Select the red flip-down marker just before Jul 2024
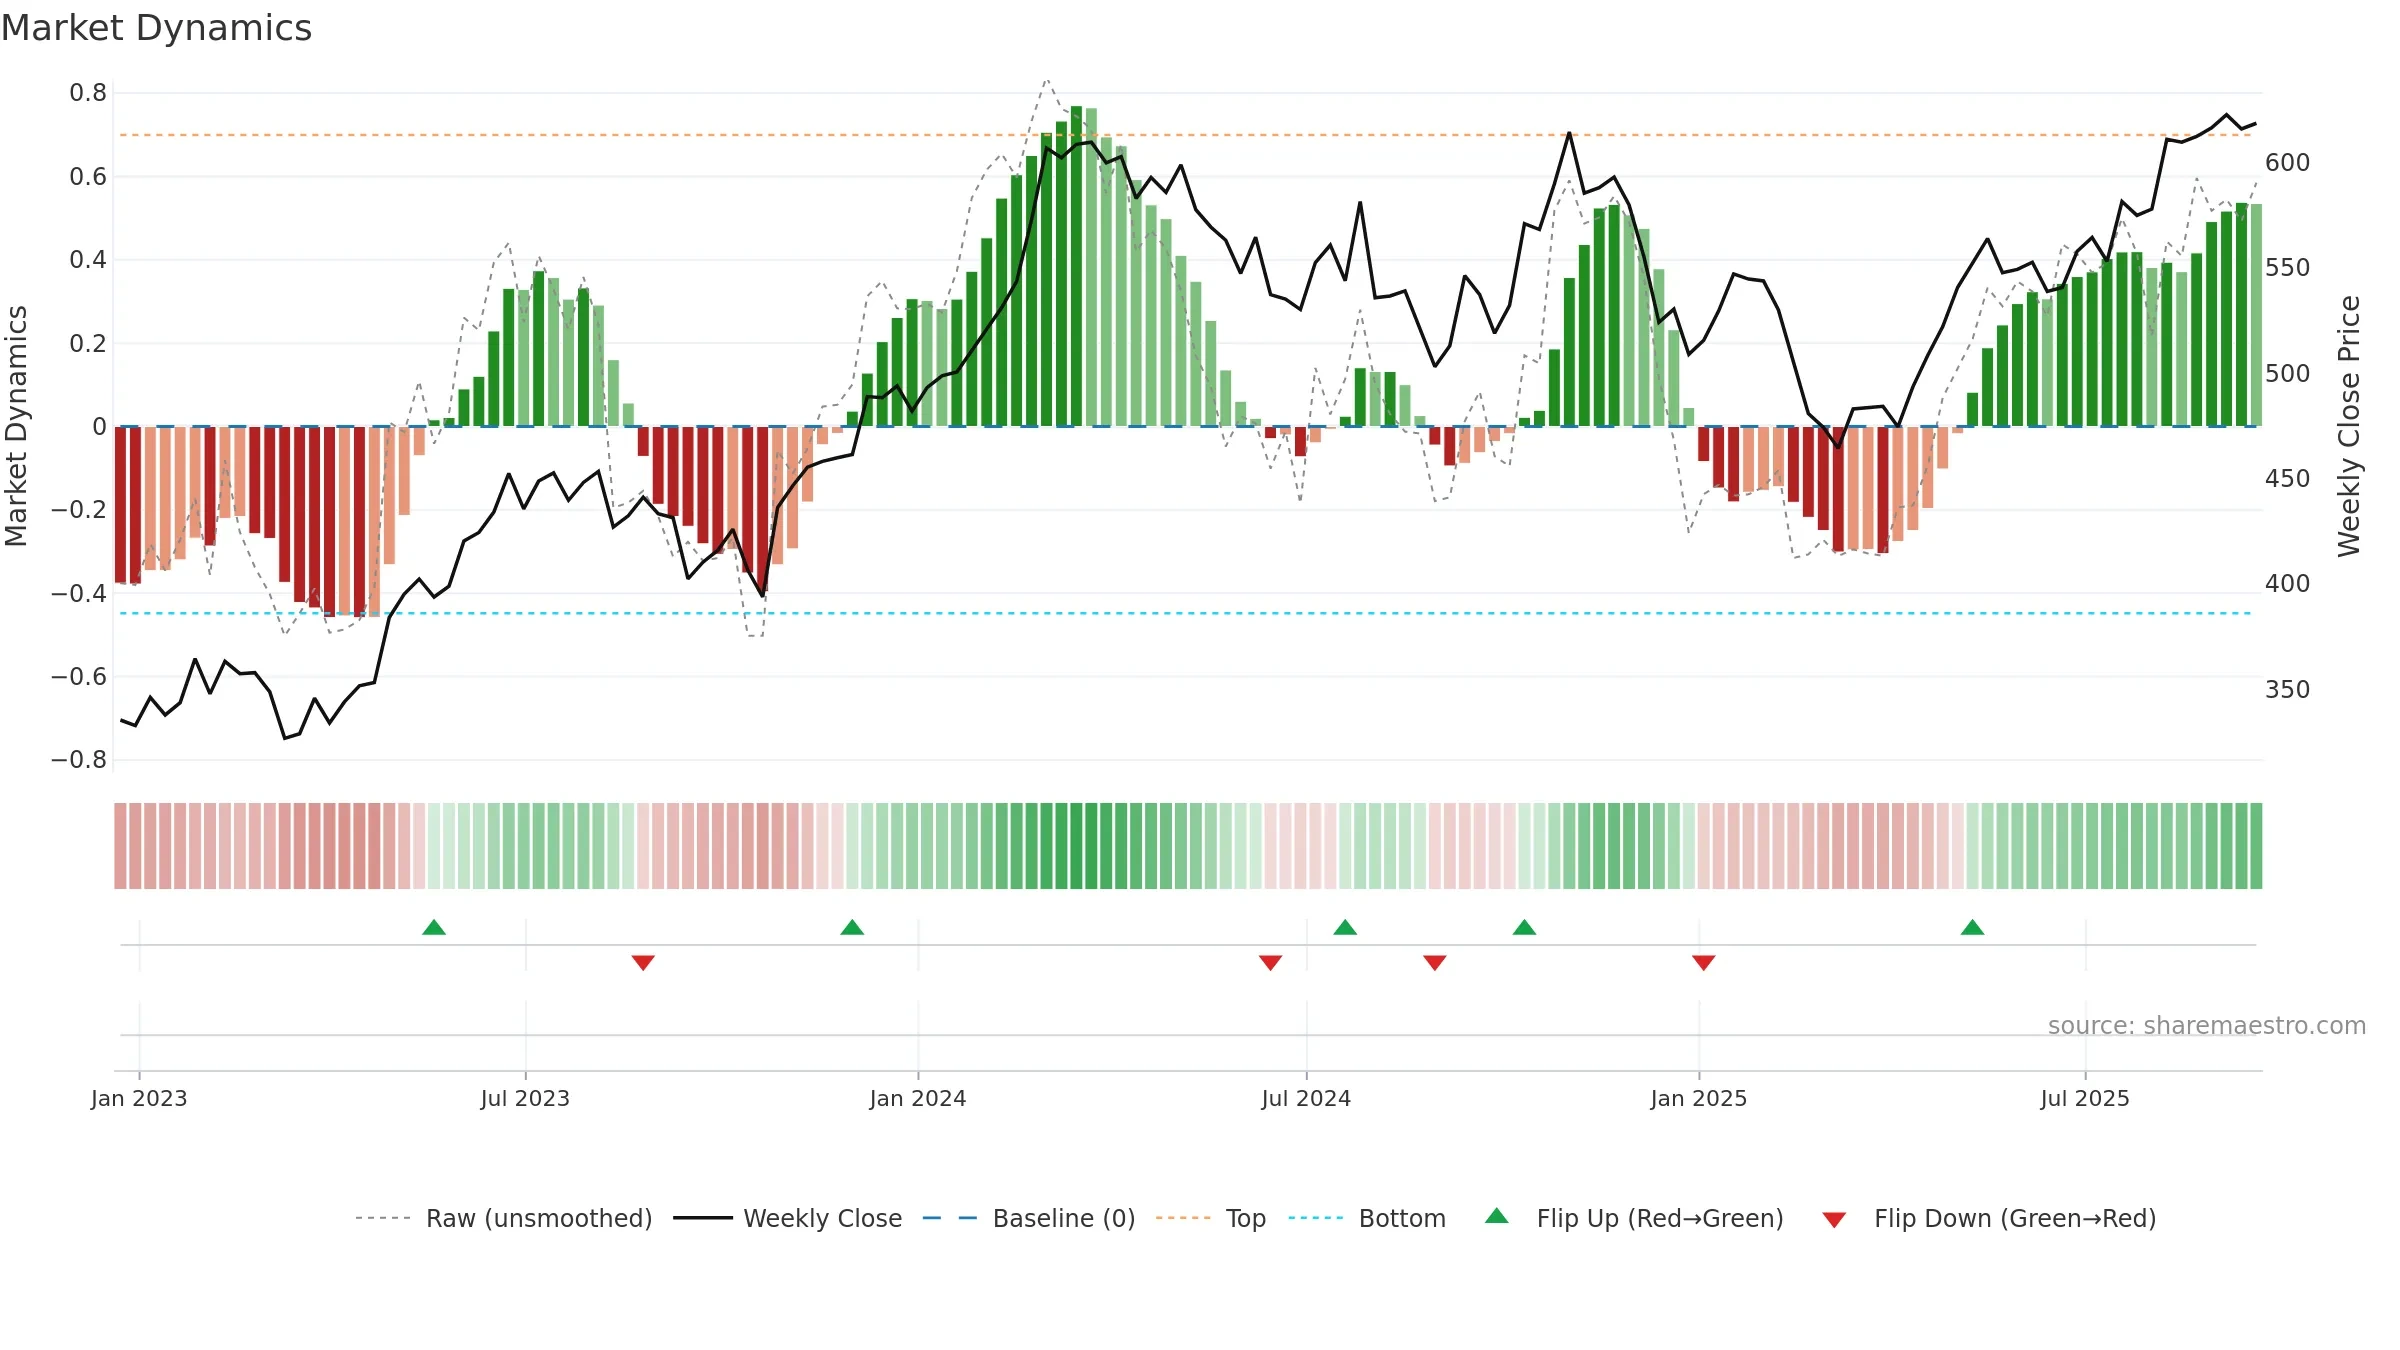 [x=1270, y=963]
